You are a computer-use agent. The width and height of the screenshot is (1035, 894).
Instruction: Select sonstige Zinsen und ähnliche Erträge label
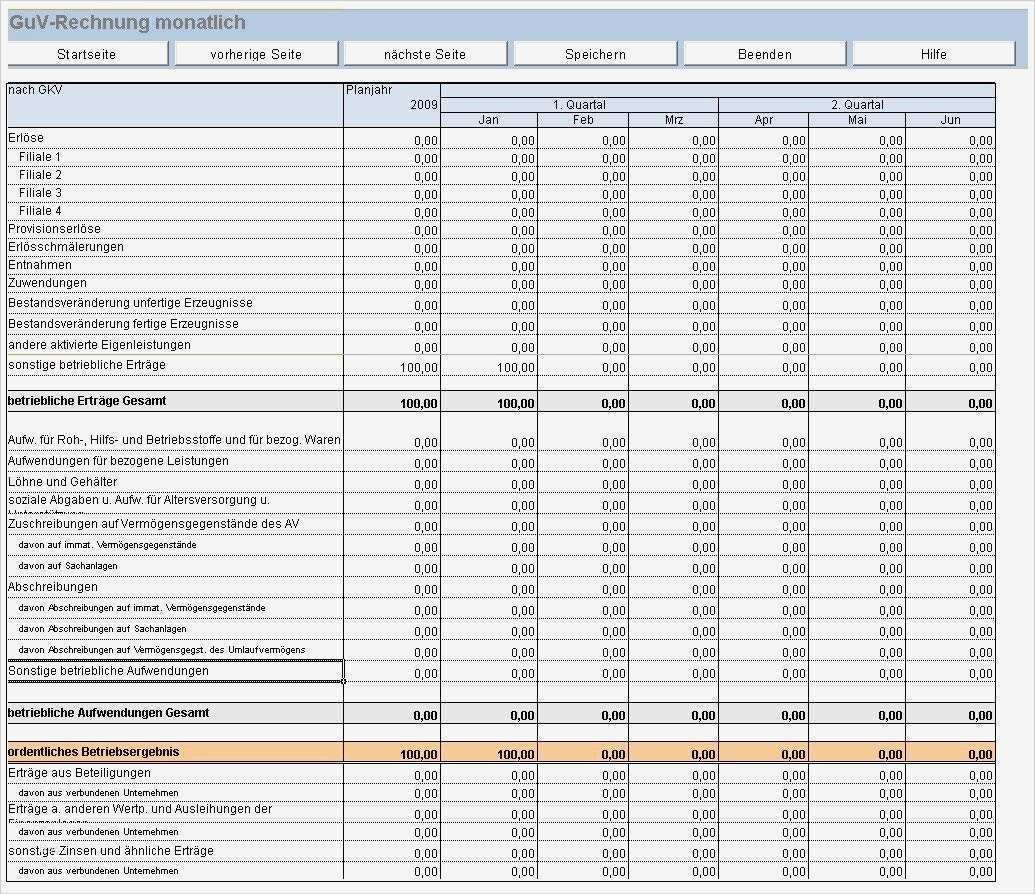tap(111, 851)
